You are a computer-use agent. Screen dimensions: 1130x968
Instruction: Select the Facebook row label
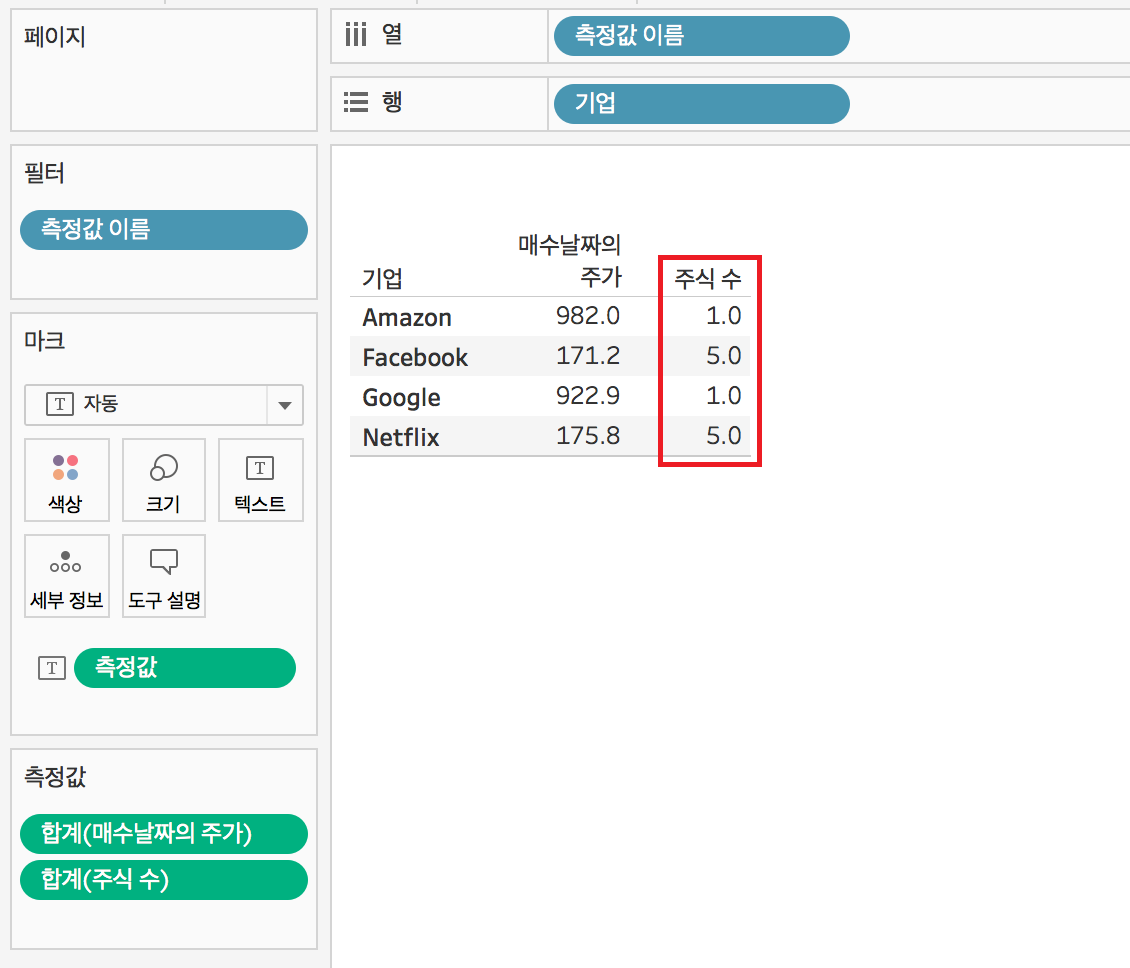click(415, 358)
